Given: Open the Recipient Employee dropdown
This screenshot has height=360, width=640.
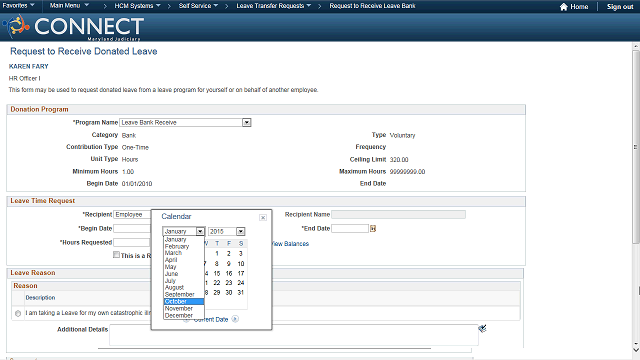Looking at the screenshot, I should [x=132, y=215].
